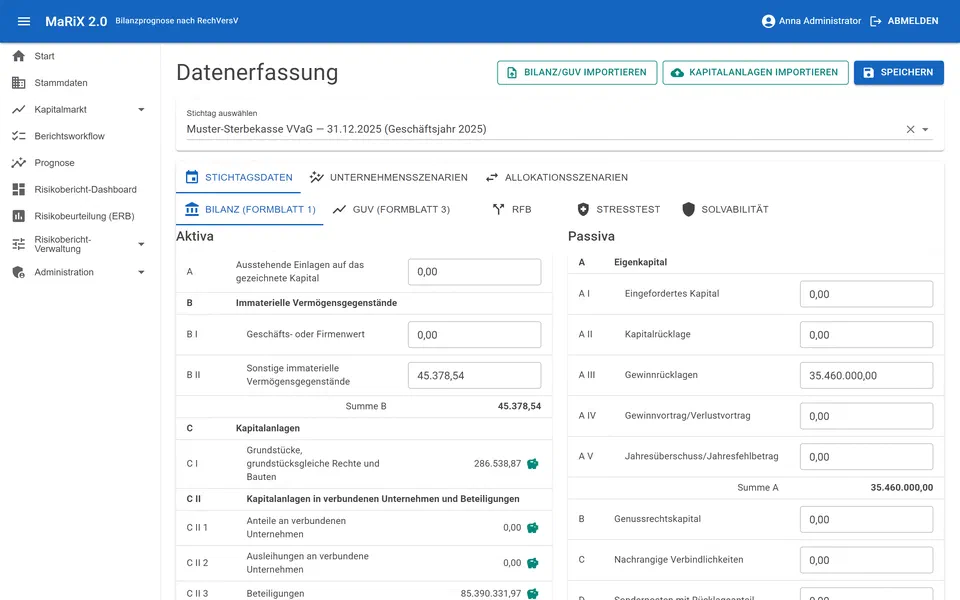Viewport: 960px width, 600px height.
Task: Switch to the Unternehmensszenarien tab
Action: tap(389, 178)
